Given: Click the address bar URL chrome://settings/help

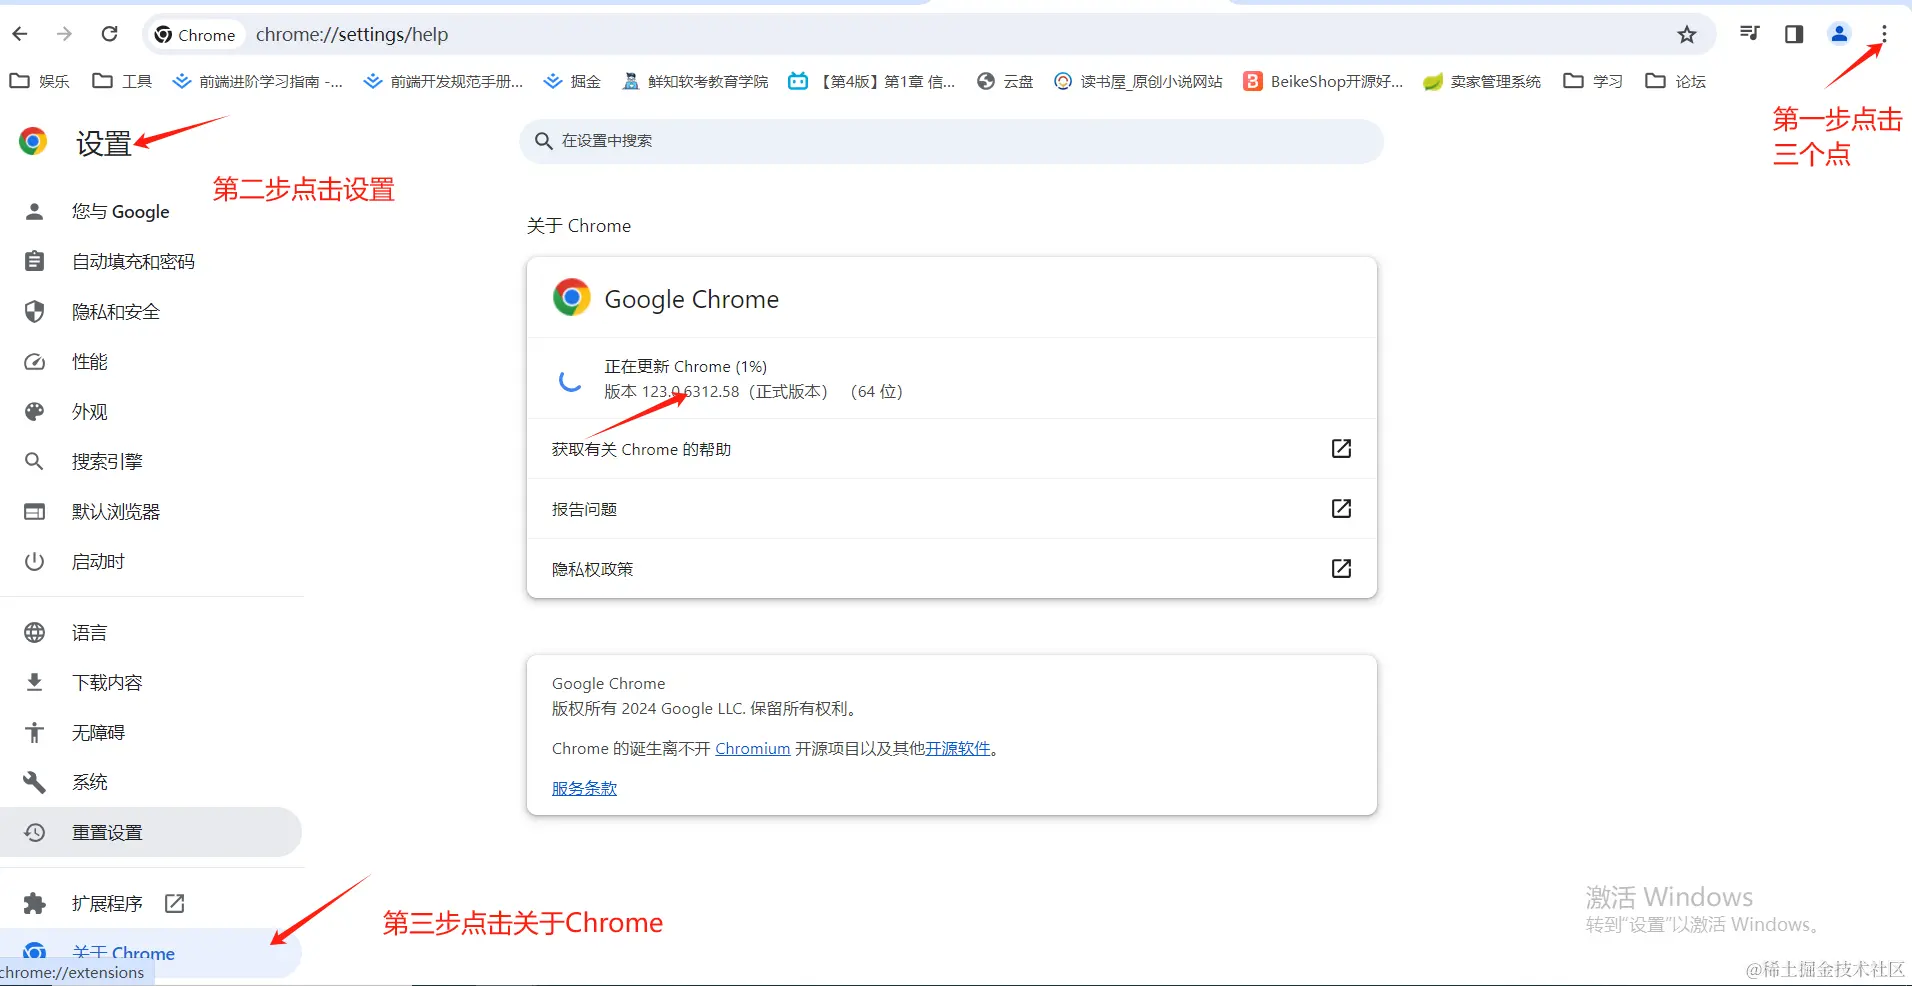Looking at the screenshot, I should point(352,35).
